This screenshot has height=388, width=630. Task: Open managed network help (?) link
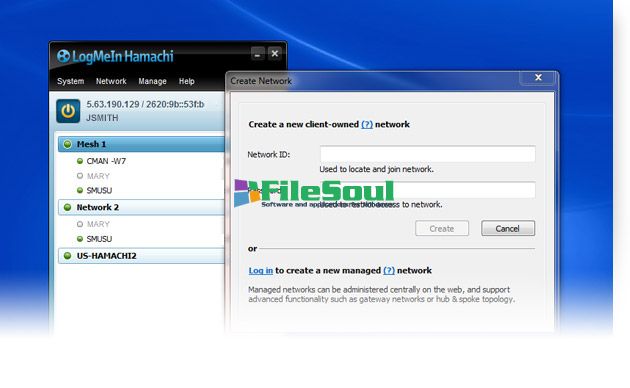point(389,271)
